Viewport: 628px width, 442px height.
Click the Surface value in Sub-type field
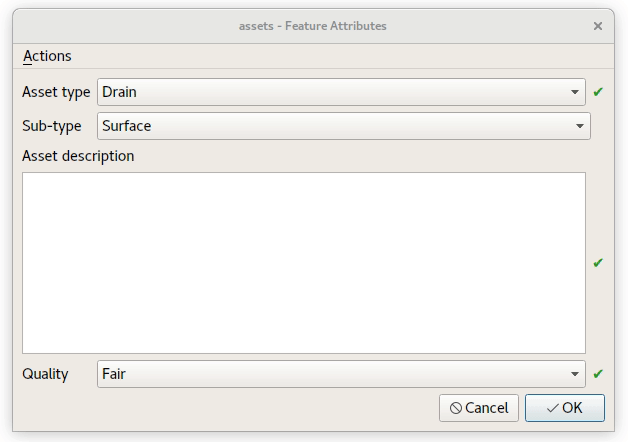[x=127, y=126]
